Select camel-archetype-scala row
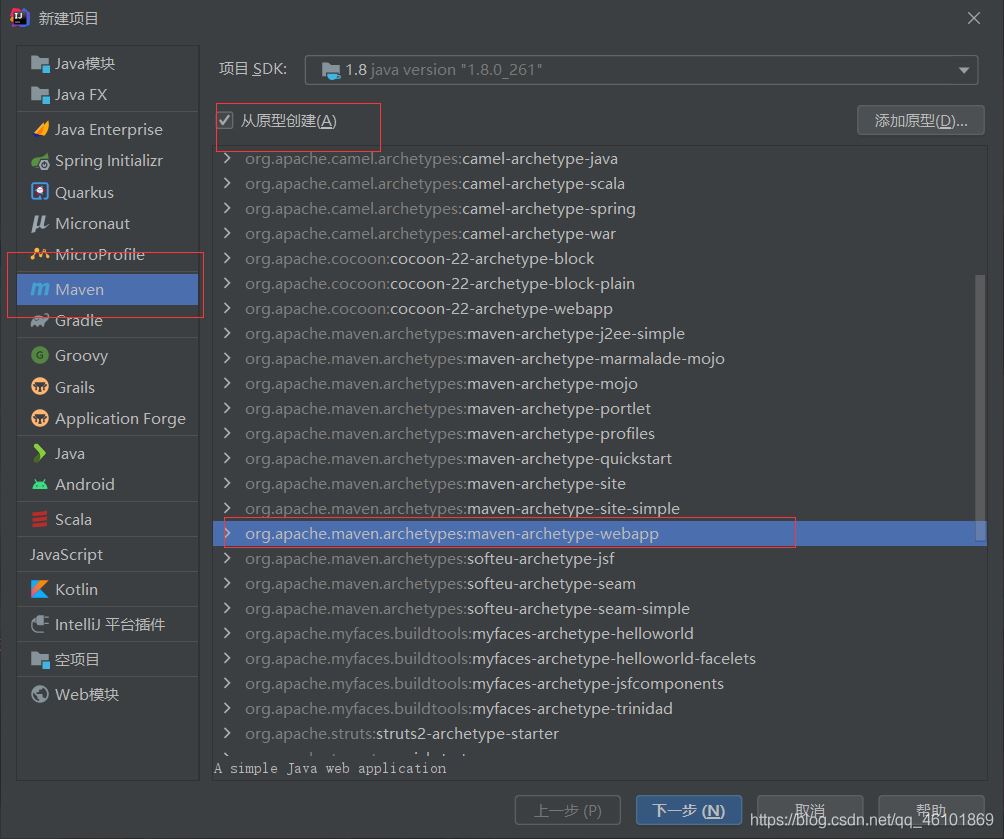 tap(599, 183)
